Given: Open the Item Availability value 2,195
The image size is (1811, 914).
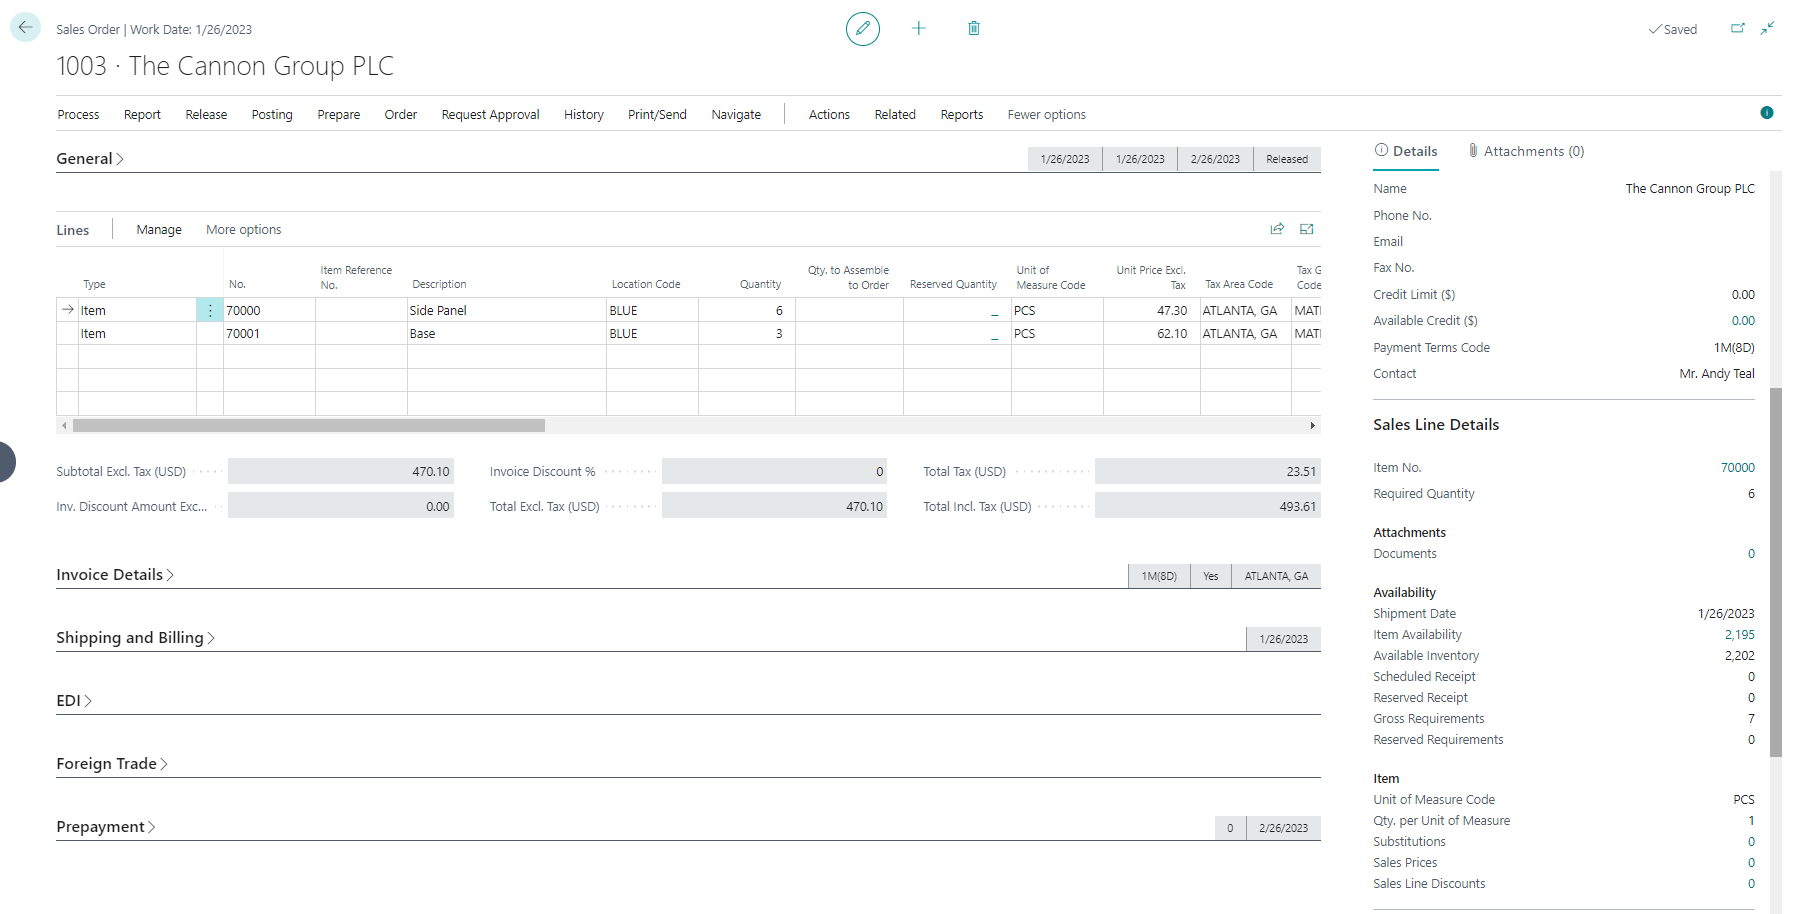Looking at the screenshot, I should click(x=1738, y=635).
